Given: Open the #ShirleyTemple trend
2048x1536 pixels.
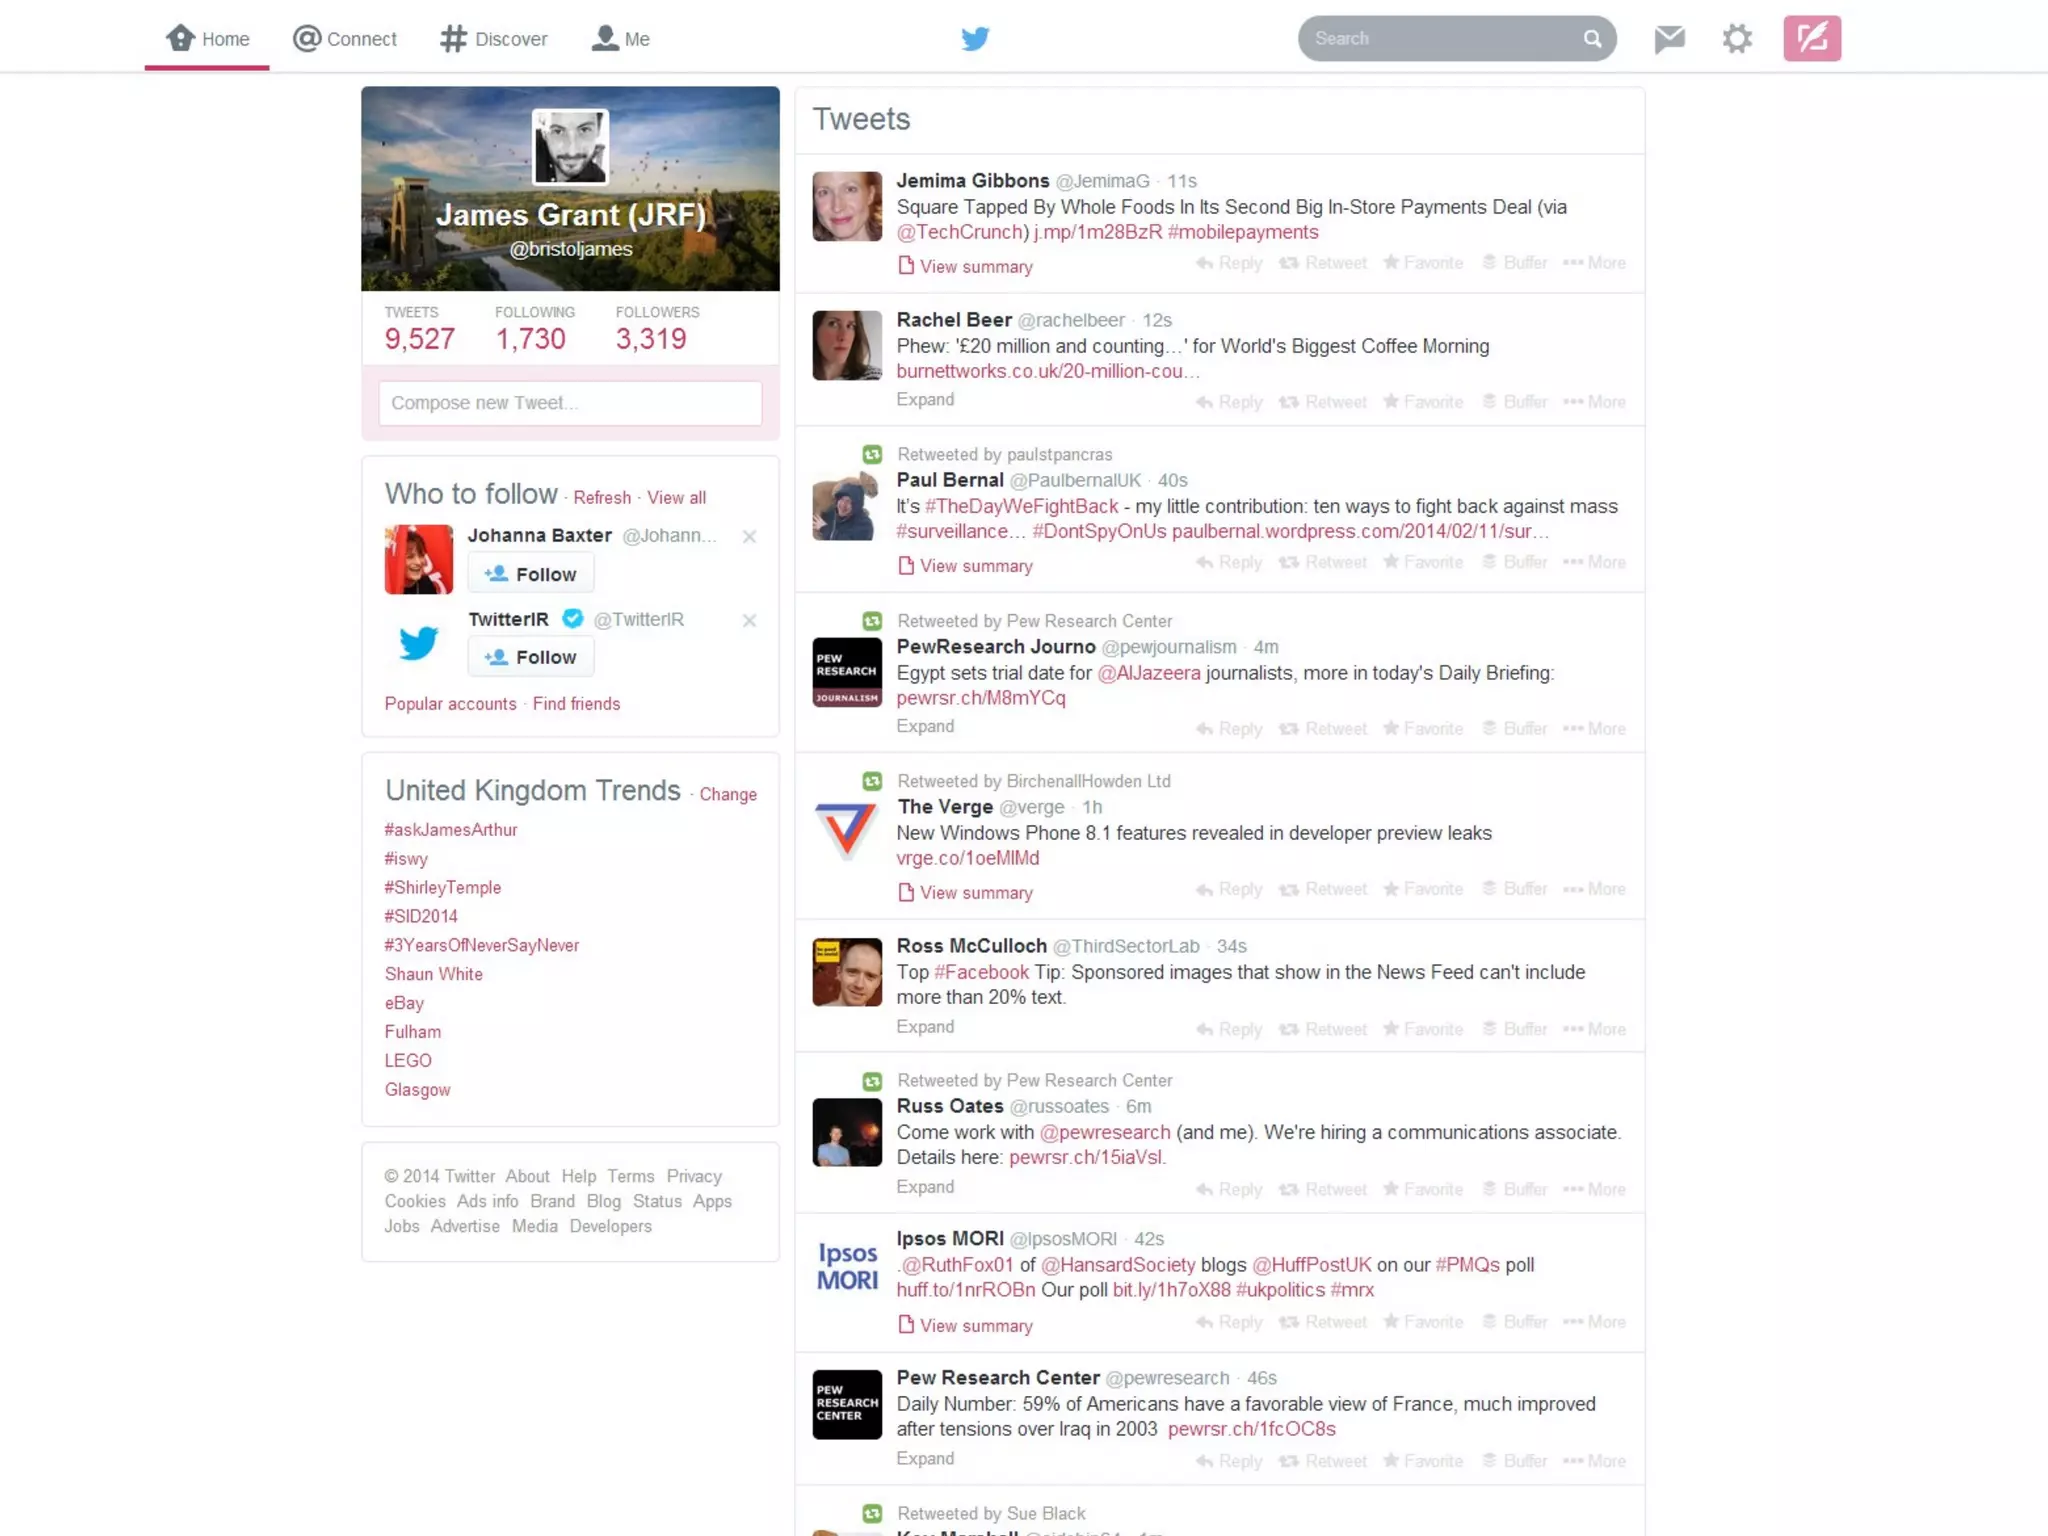Looking at the screenshot, I should point(443,887).
